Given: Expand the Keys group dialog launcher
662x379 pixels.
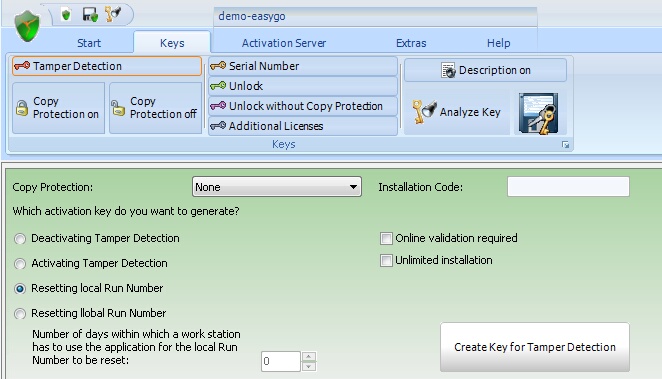Looking at the screenshot, I should [565, 145].
